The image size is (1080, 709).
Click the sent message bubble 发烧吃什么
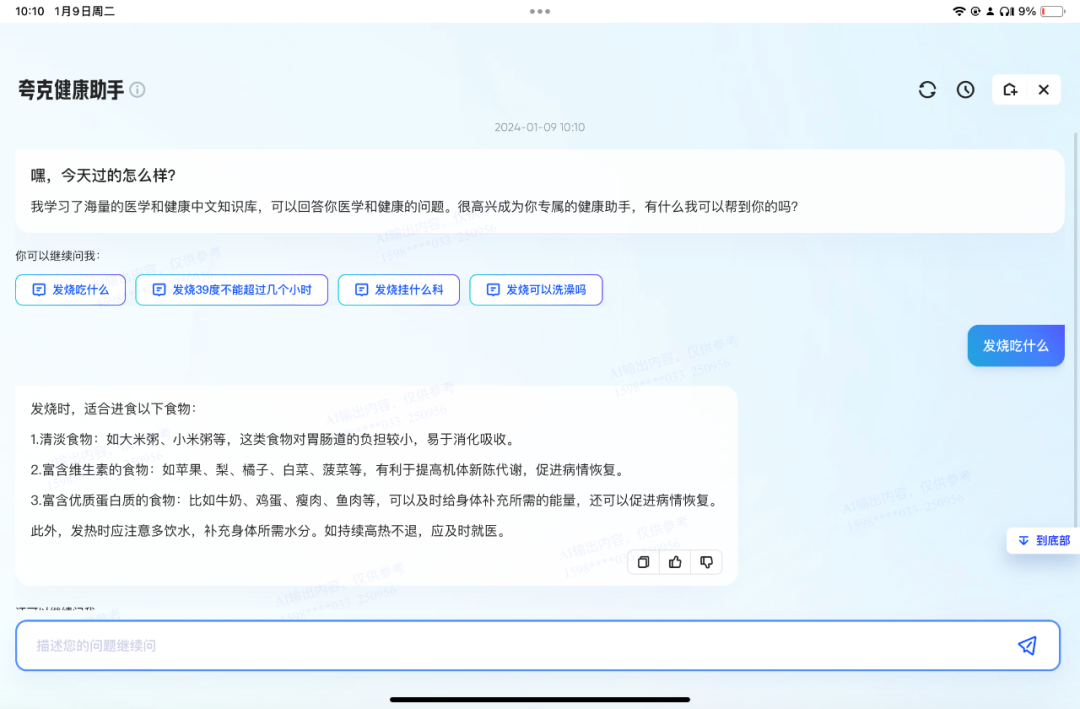[x=1016, y=345]
